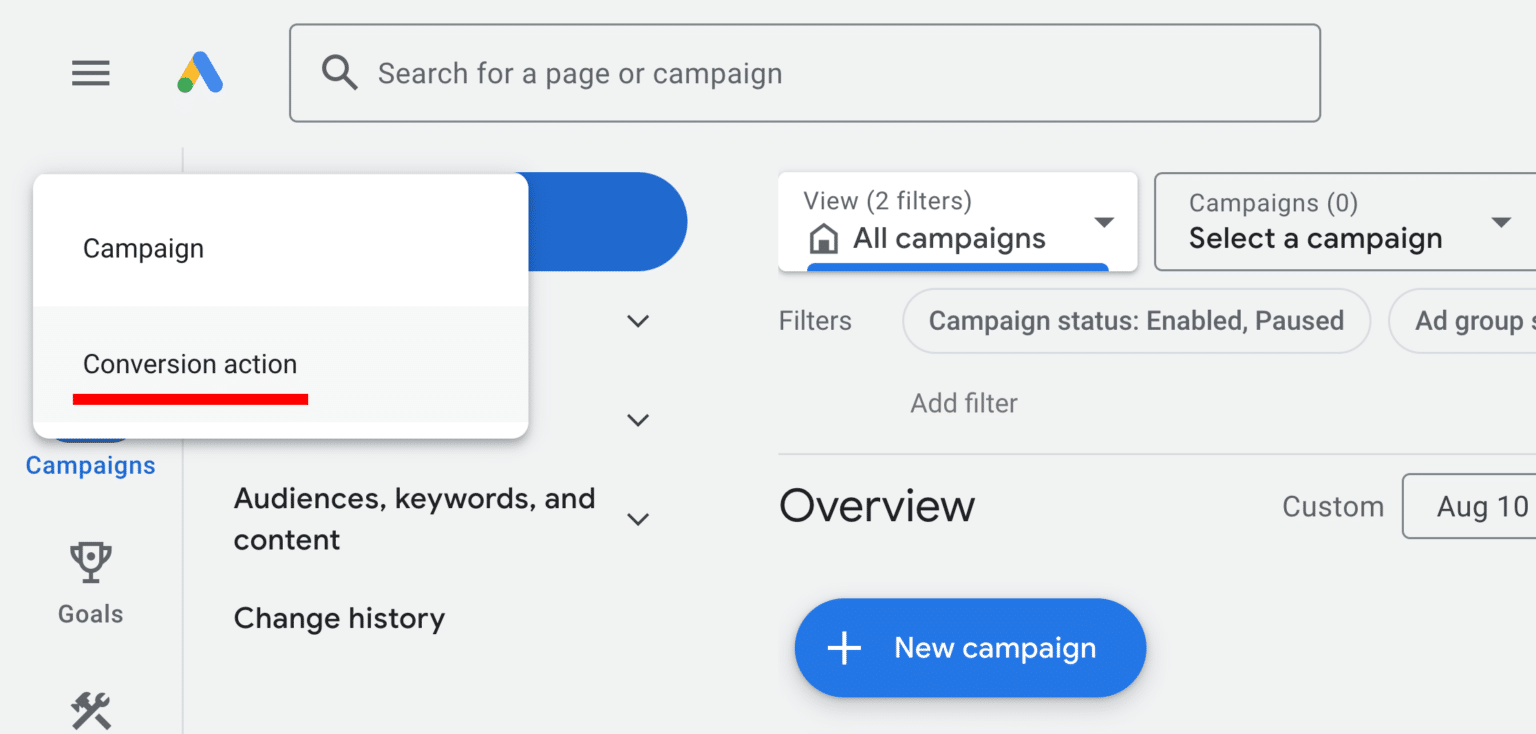Click the plus icon on New campaign
The width and height of the screenshot is (1536, 734).
[x=845, y=647]
